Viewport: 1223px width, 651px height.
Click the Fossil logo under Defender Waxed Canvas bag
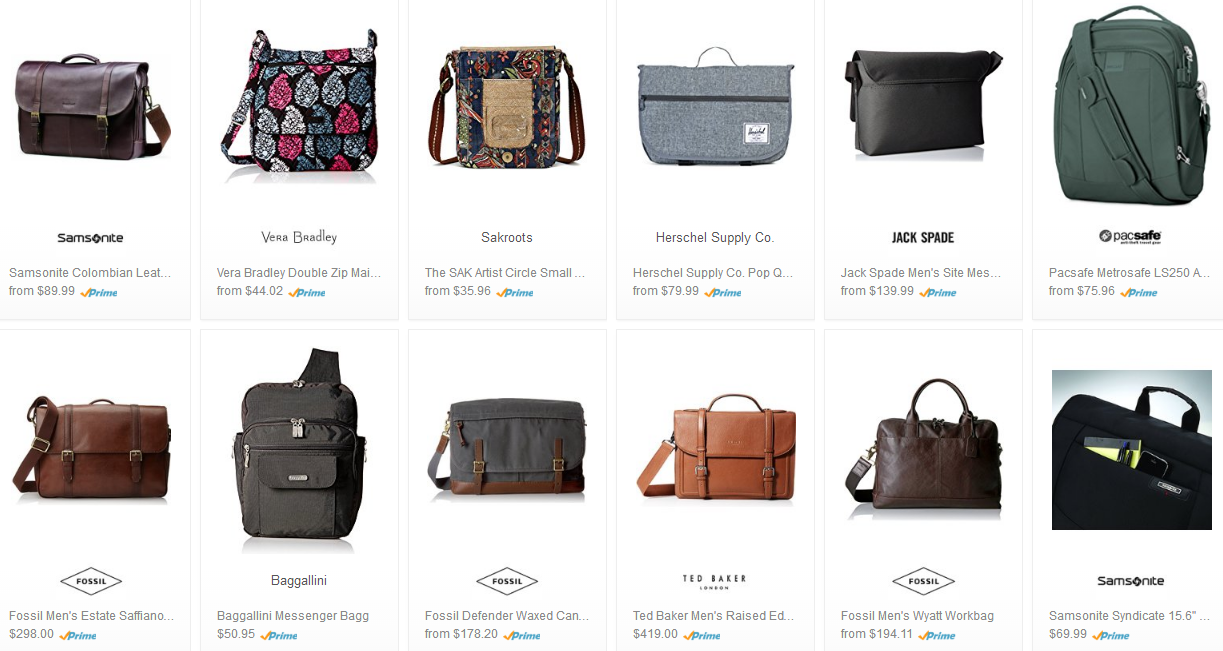[x=507, y=581]
